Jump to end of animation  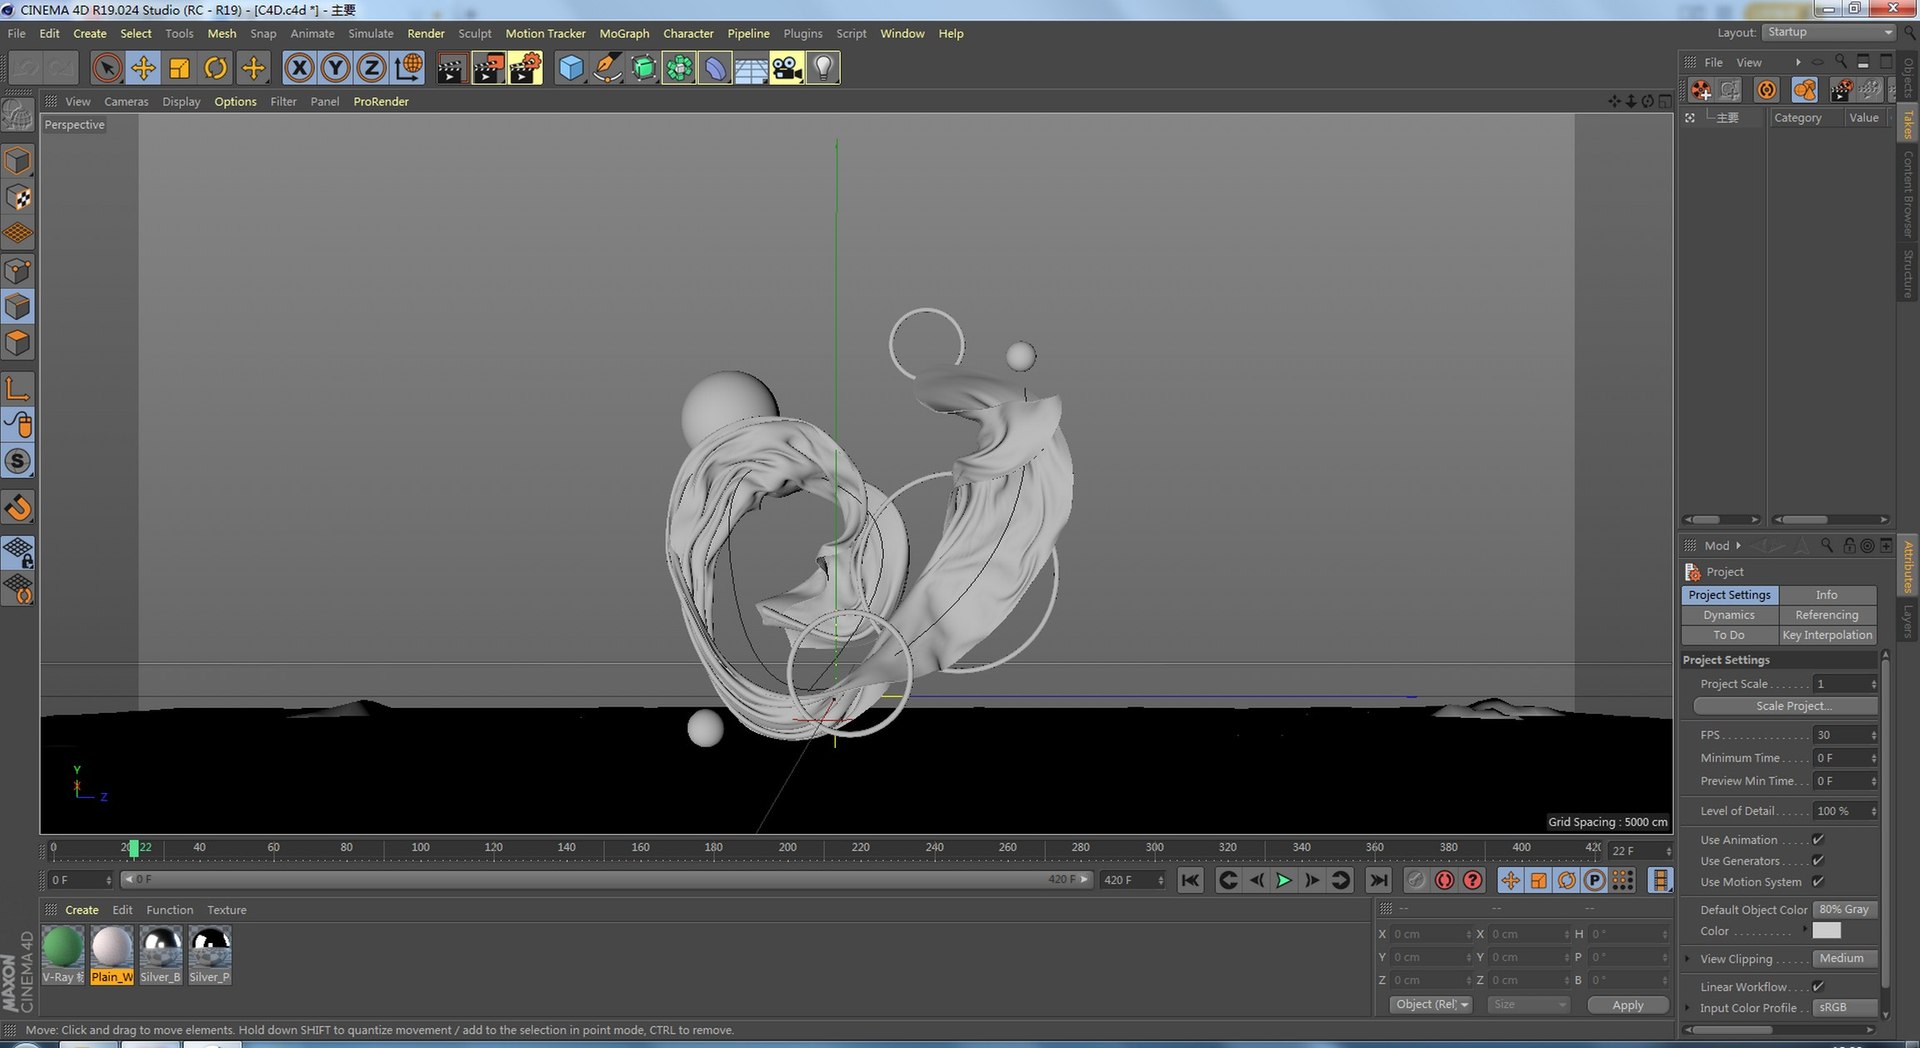pyautogui.click(x=1378, y=880)
